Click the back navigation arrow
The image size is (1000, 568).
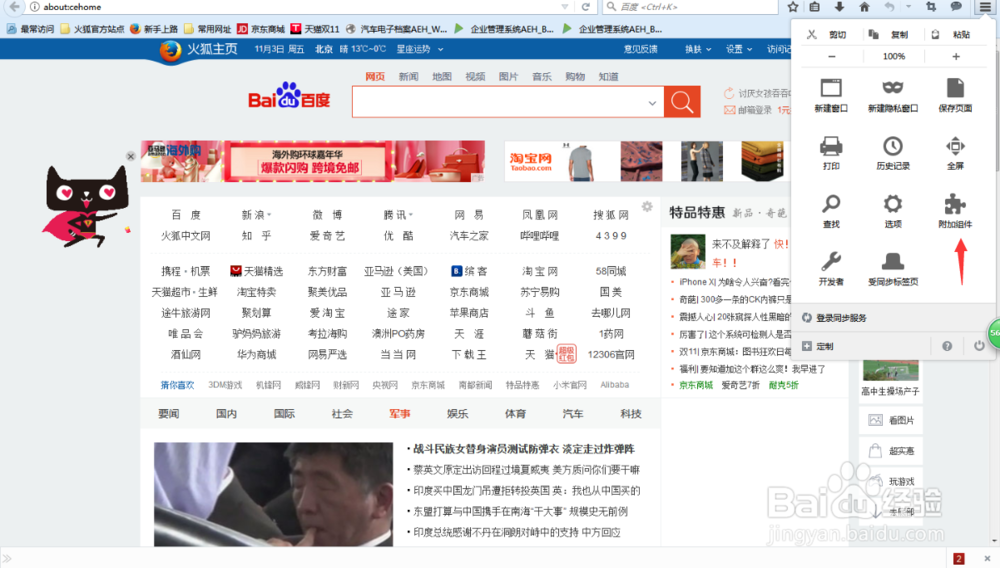click(14, 7)
